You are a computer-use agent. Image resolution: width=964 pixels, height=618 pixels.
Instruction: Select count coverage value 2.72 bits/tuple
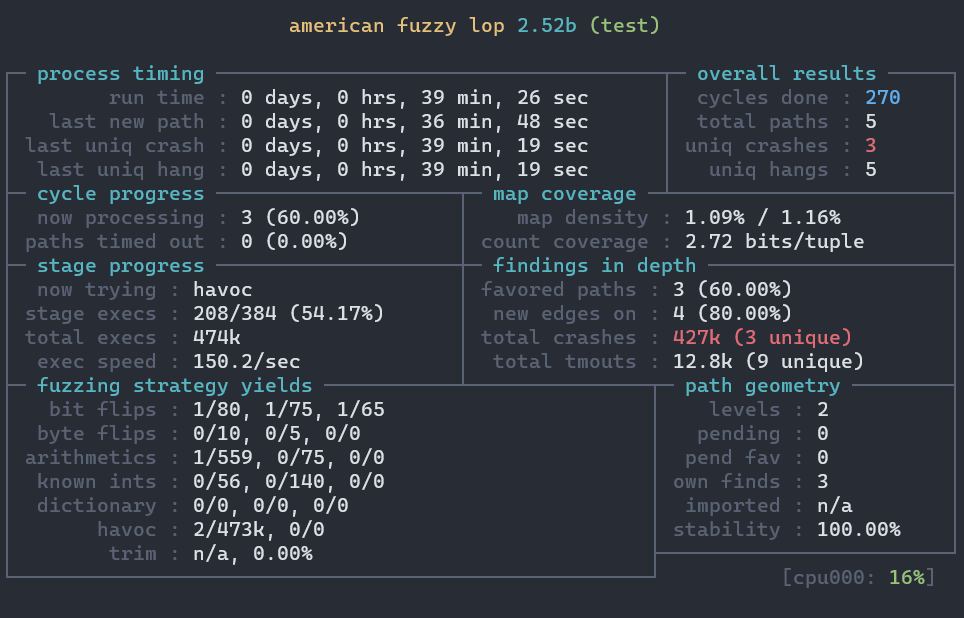tap(774, 242)
